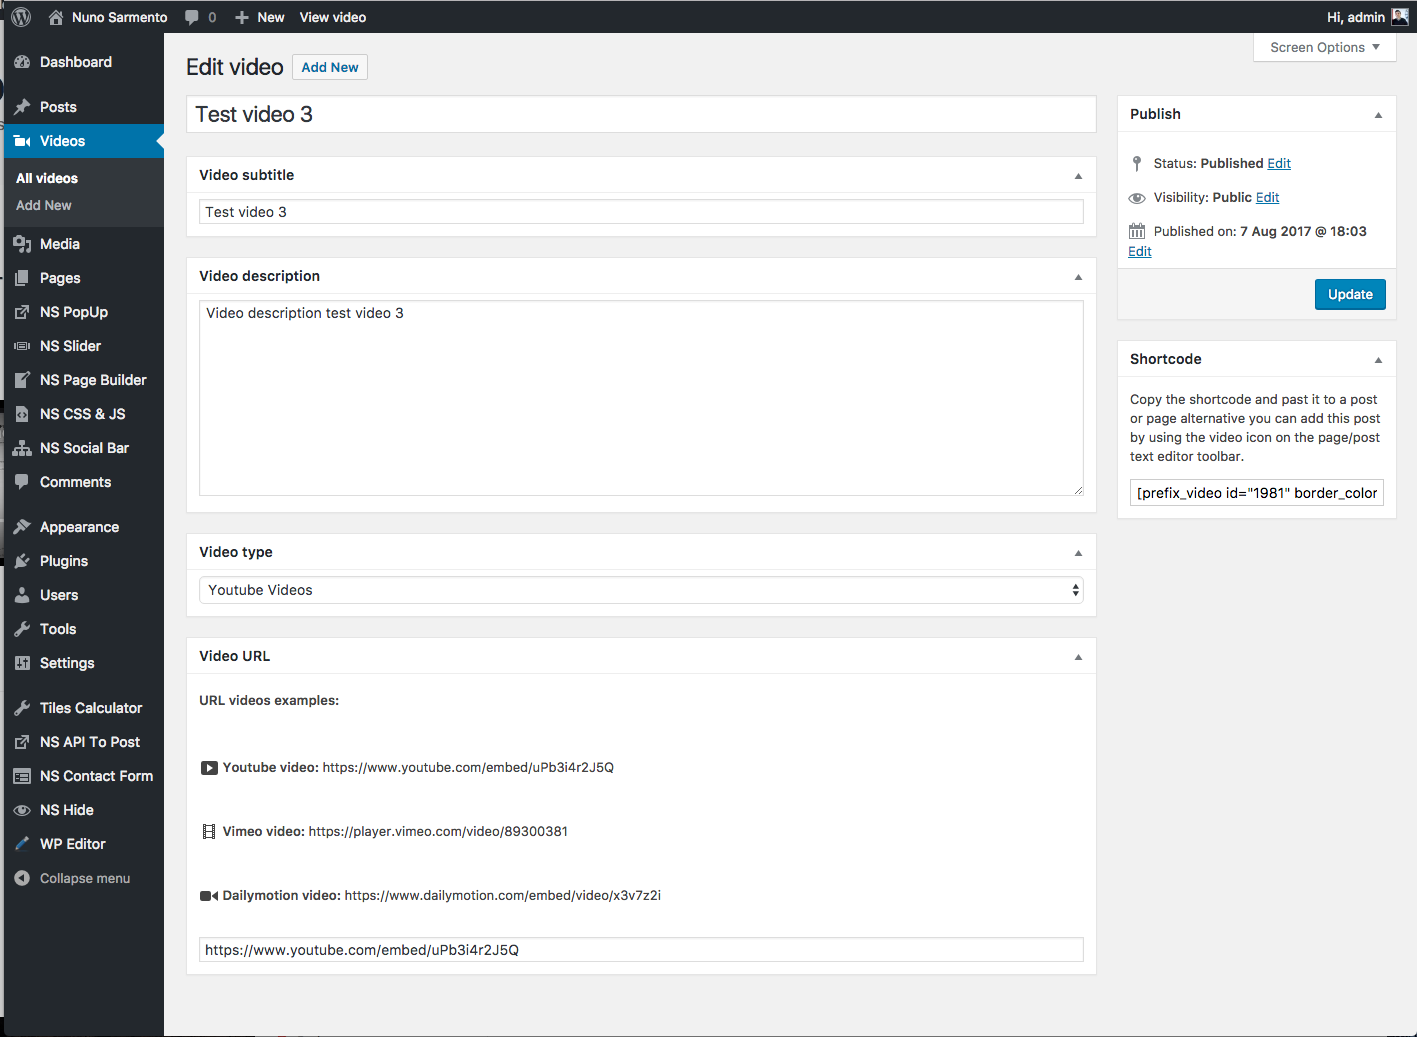Click the NS PopUp icon
Viewport: 1417px width, 1037px height.
point(22,312)
